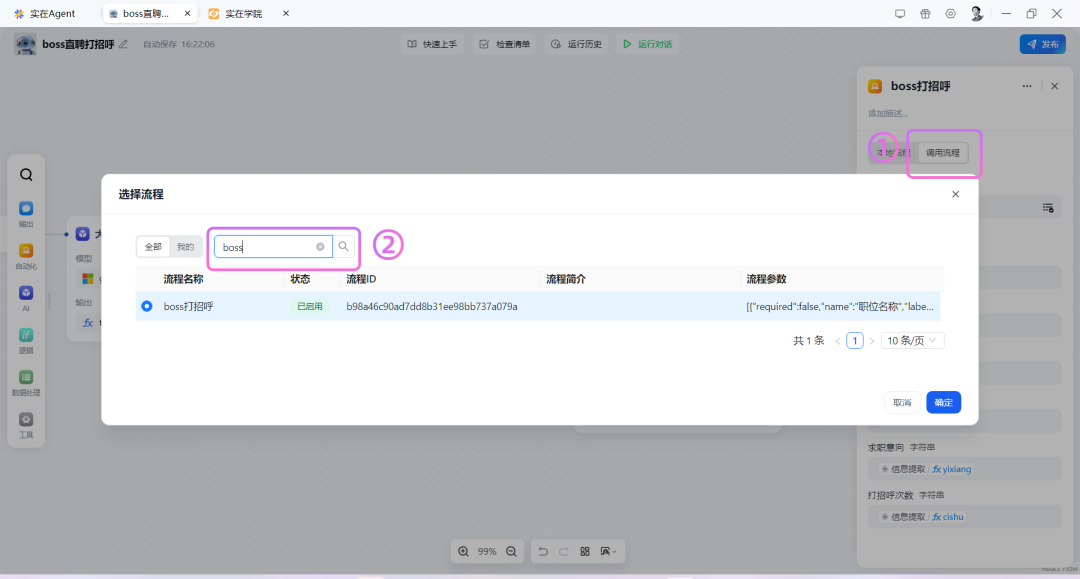Click the agent robot avatar at top left

25,44
